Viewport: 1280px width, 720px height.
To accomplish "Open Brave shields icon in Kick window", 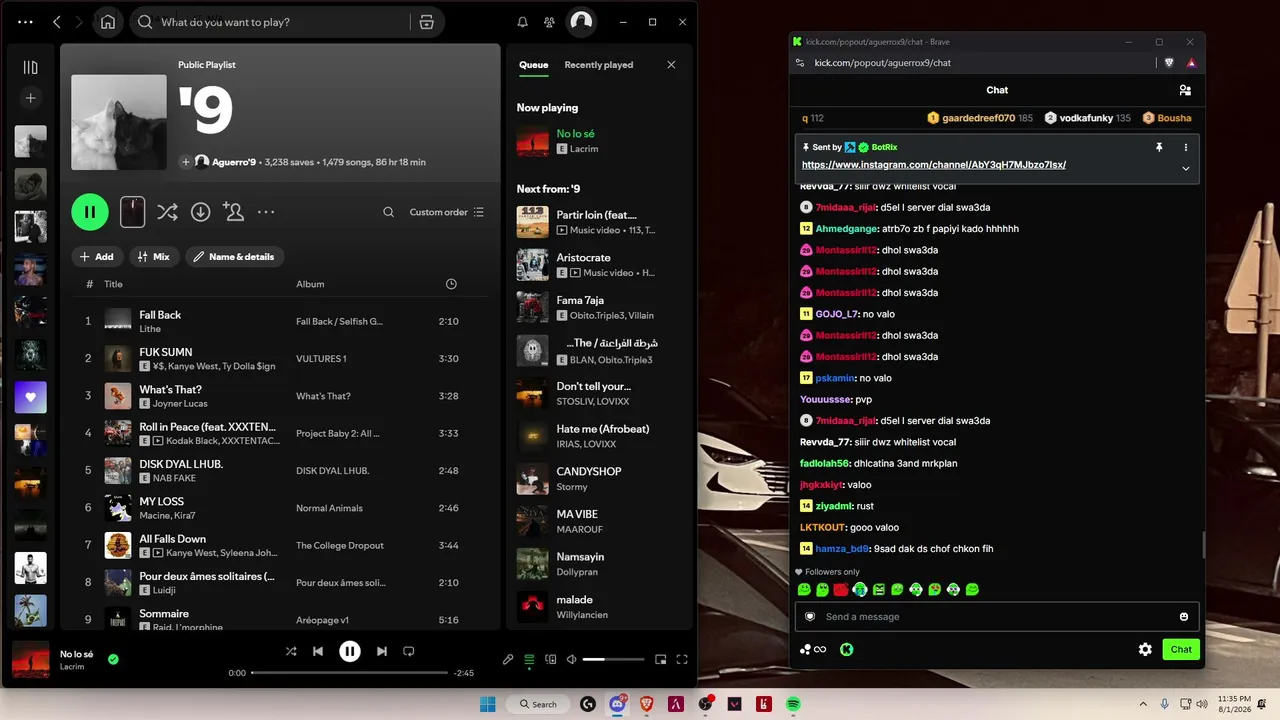I will 1169,62.
